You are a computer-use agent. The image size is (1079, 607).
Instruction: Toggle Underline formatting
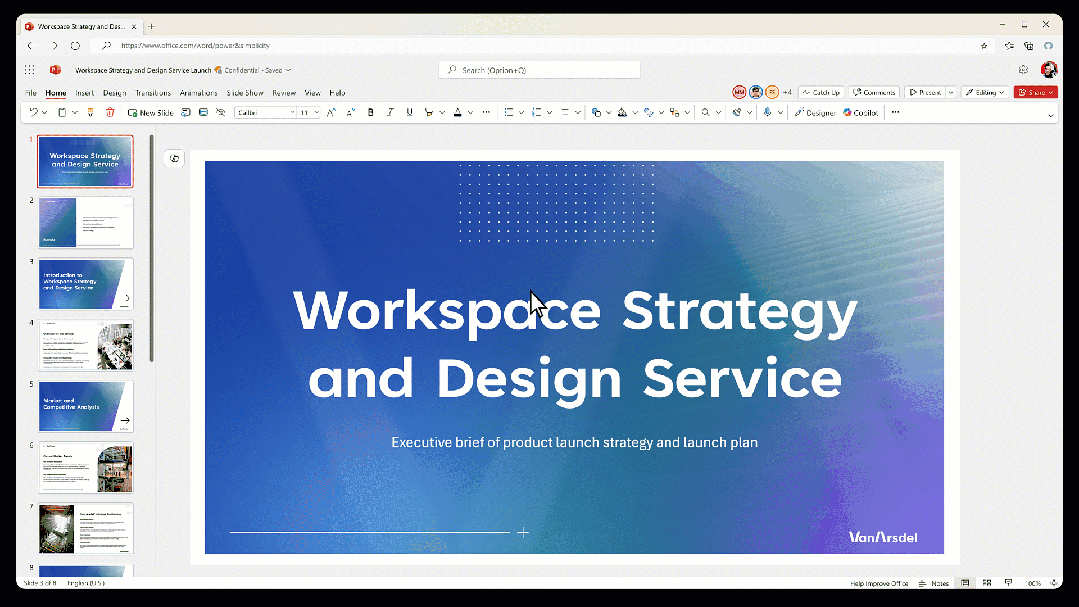(409, 113)
